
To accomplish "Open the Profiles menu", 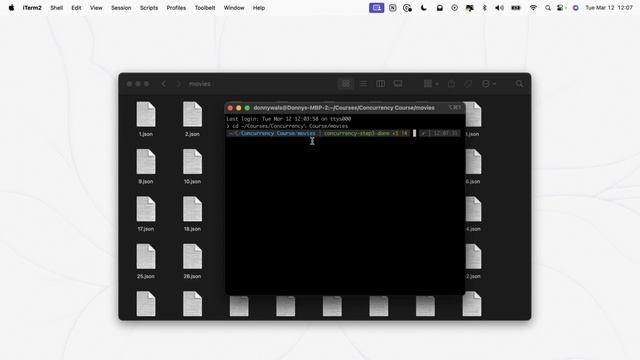I will (x=176, y=8).
